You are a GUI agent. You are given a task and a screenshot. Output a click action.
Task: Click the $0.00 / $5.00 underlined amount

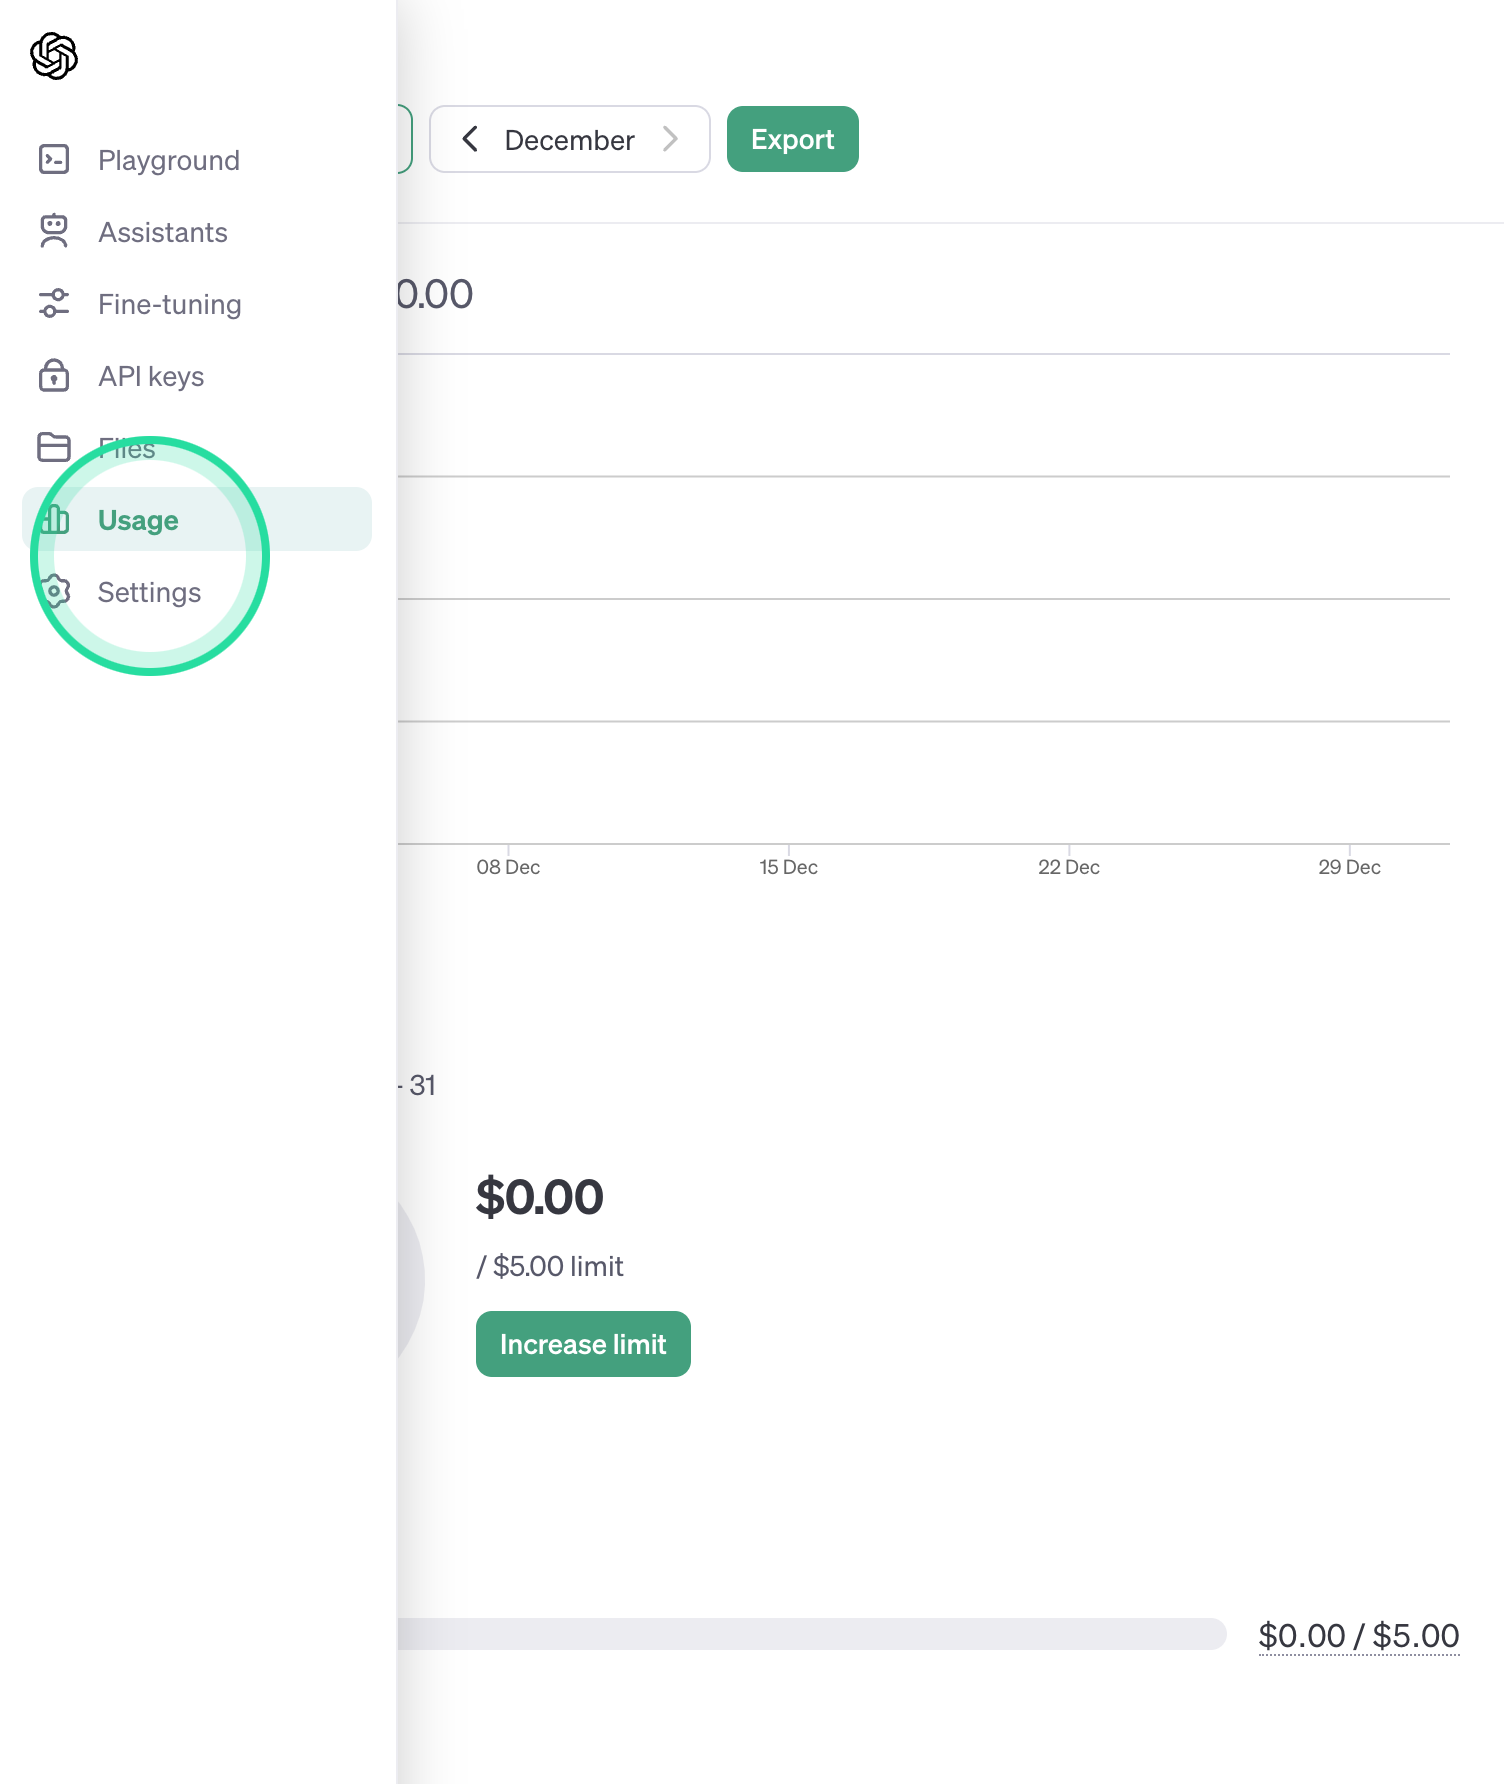(x=1359, y=1635)
